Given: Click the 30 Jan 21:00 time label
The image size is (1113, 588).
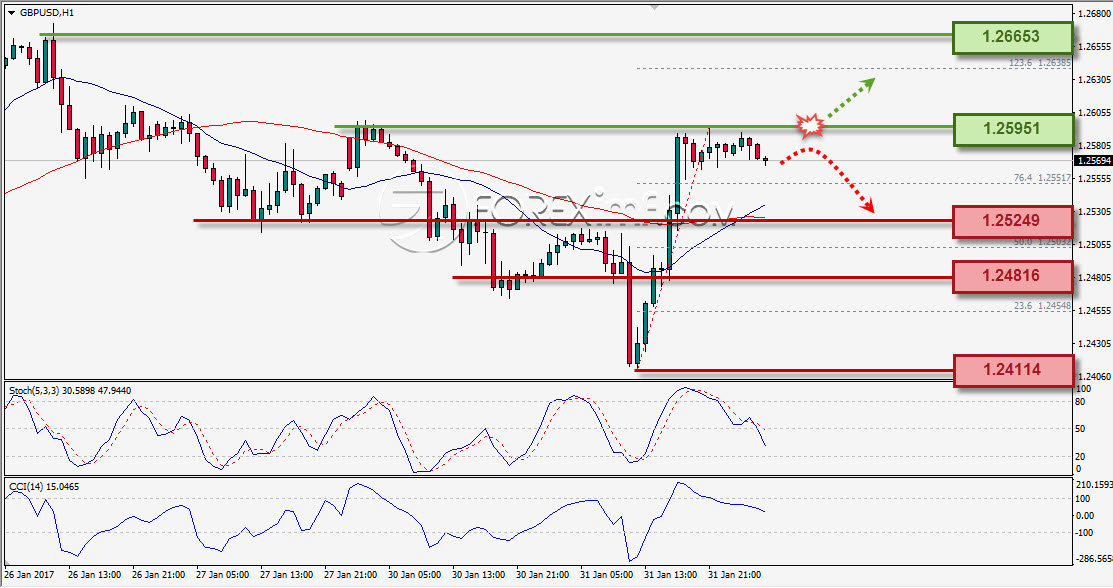Looking at the screenshot, I should point(542,575).
